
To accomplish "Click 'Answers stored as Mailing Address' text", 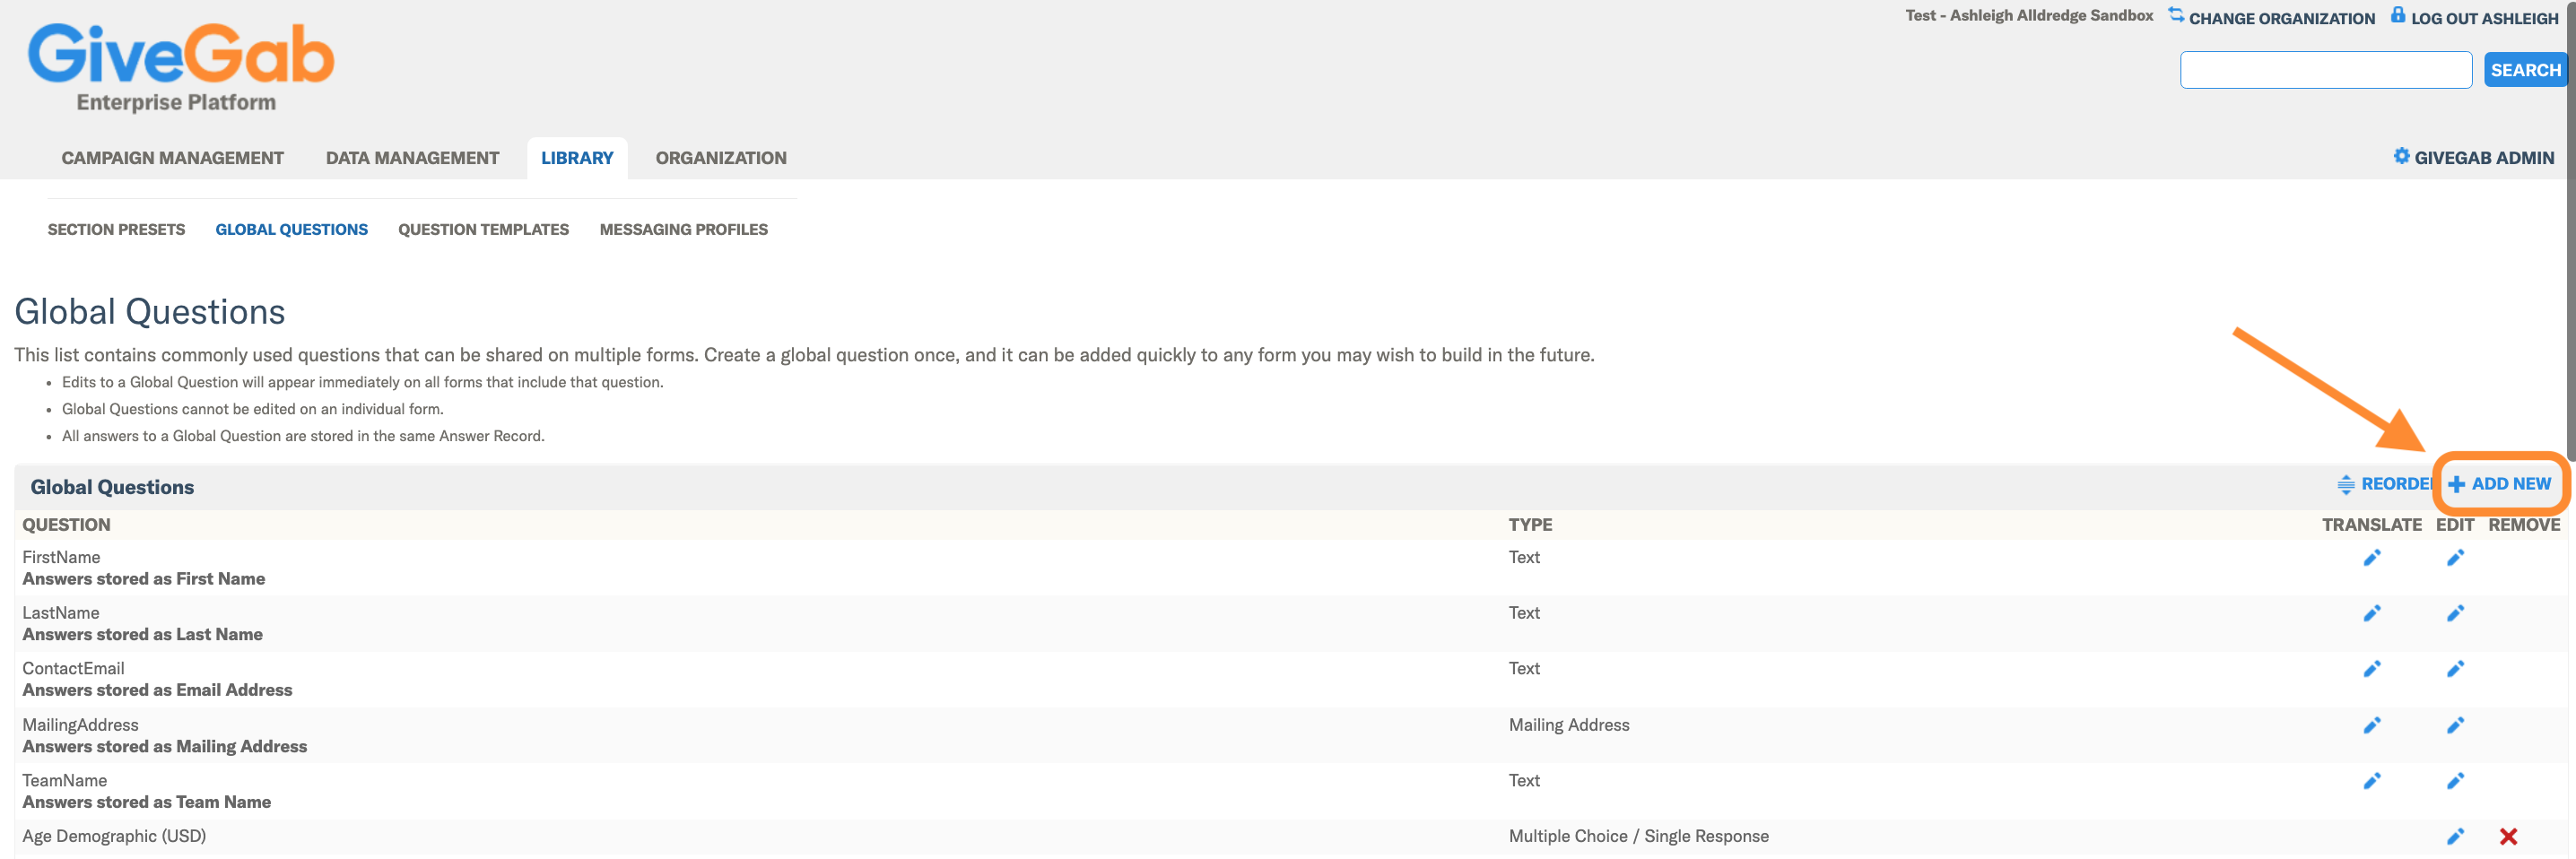I will click(164, 746).
